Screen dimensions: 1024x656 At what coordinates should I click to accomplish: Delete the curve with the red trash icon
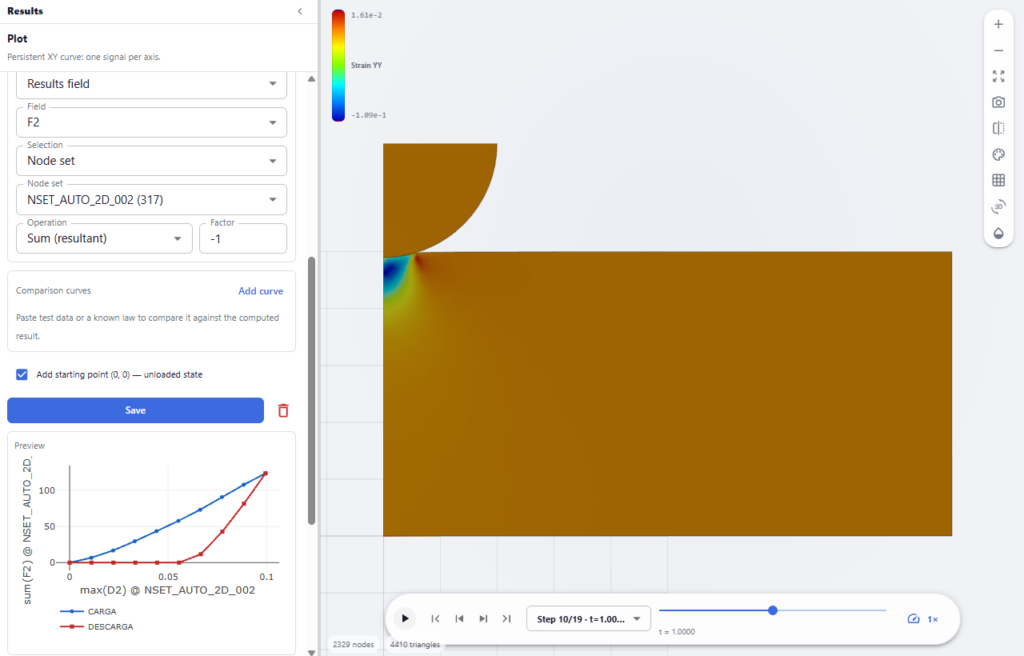pyautogui.click(x=283, y=410)
